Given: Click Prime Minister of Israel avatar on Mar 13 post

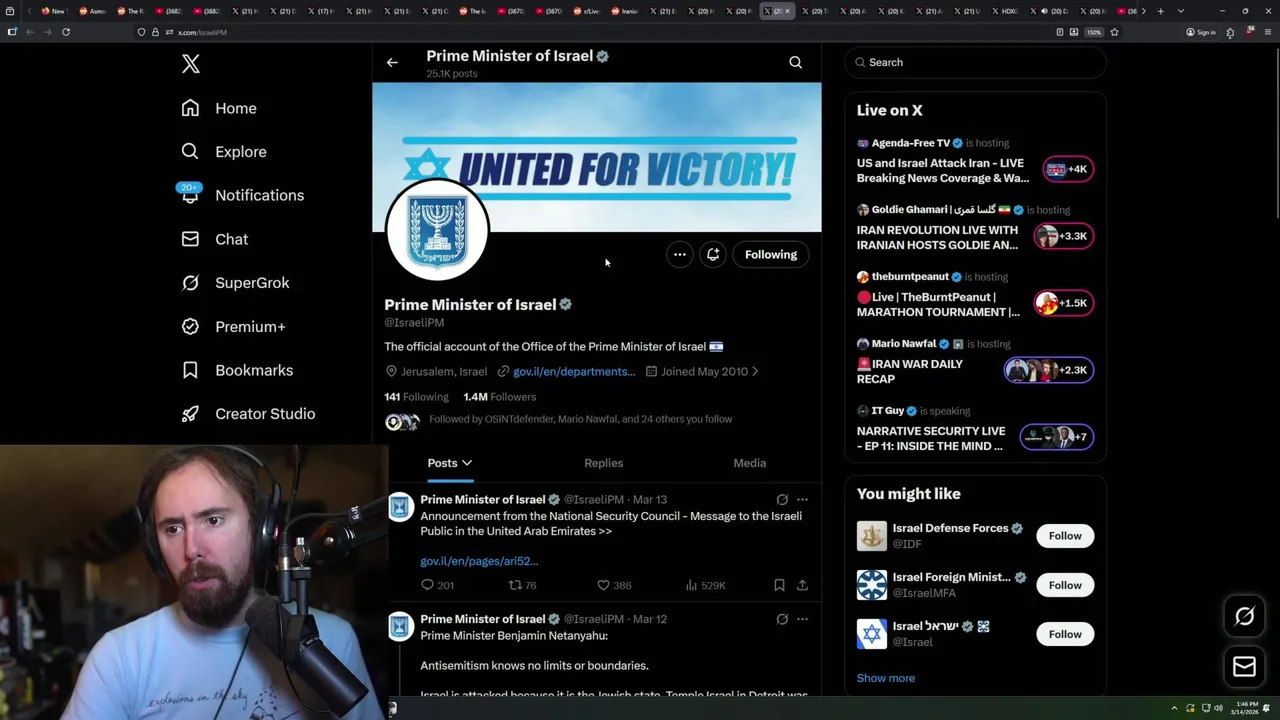Looking at the screenshot, I should [x=401, y=507].
